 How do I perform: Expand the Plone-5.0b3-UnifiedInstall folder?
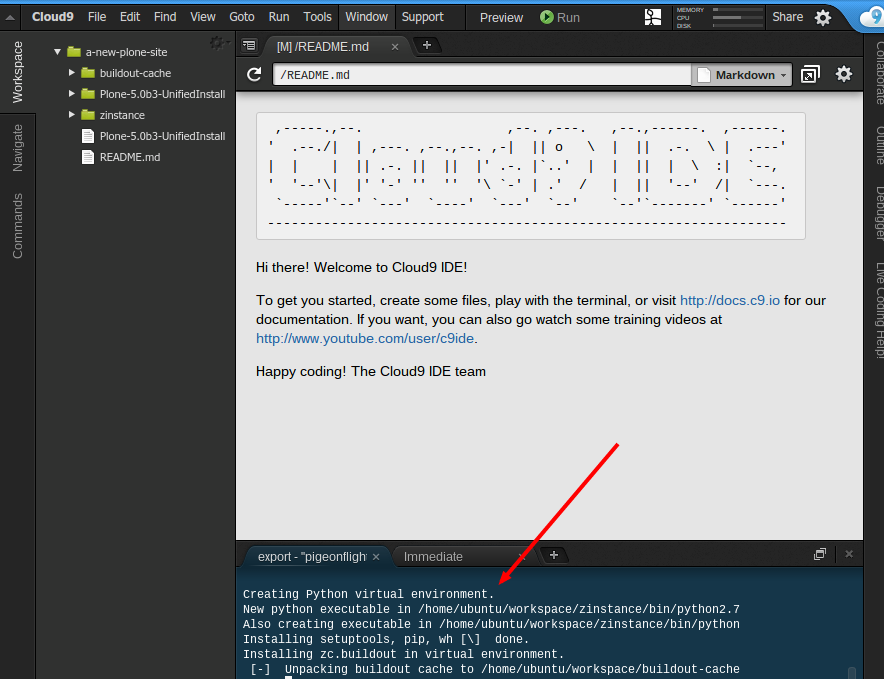click(72, 94)
